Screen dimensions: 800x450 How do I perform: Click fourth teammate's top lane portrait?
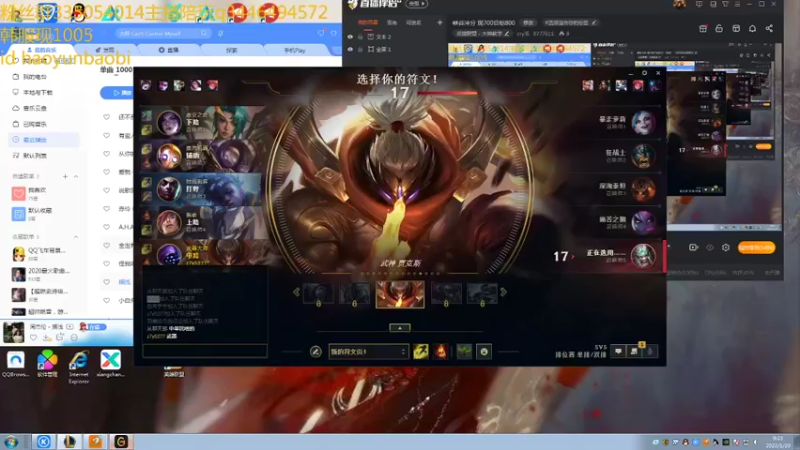(x=169, y=222)
